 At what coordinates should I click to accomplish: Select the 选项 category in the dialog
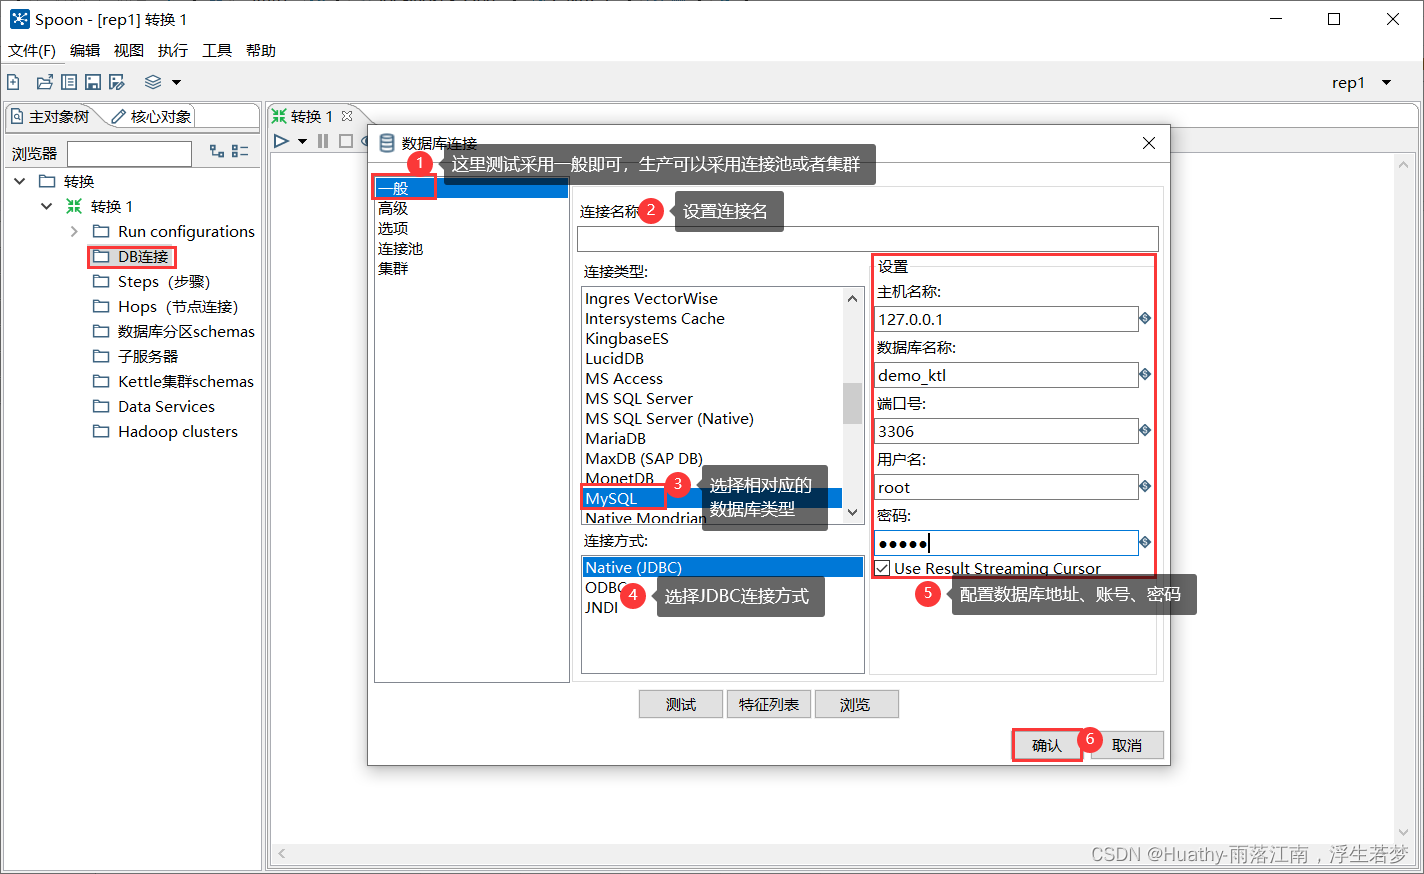393,228
